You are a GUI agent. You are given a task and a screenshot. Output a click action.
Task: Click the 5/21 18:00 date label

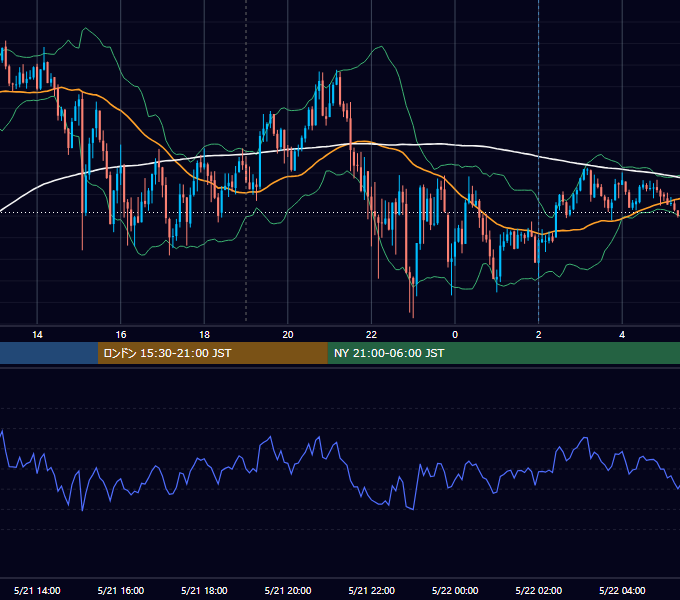point(204,590)
